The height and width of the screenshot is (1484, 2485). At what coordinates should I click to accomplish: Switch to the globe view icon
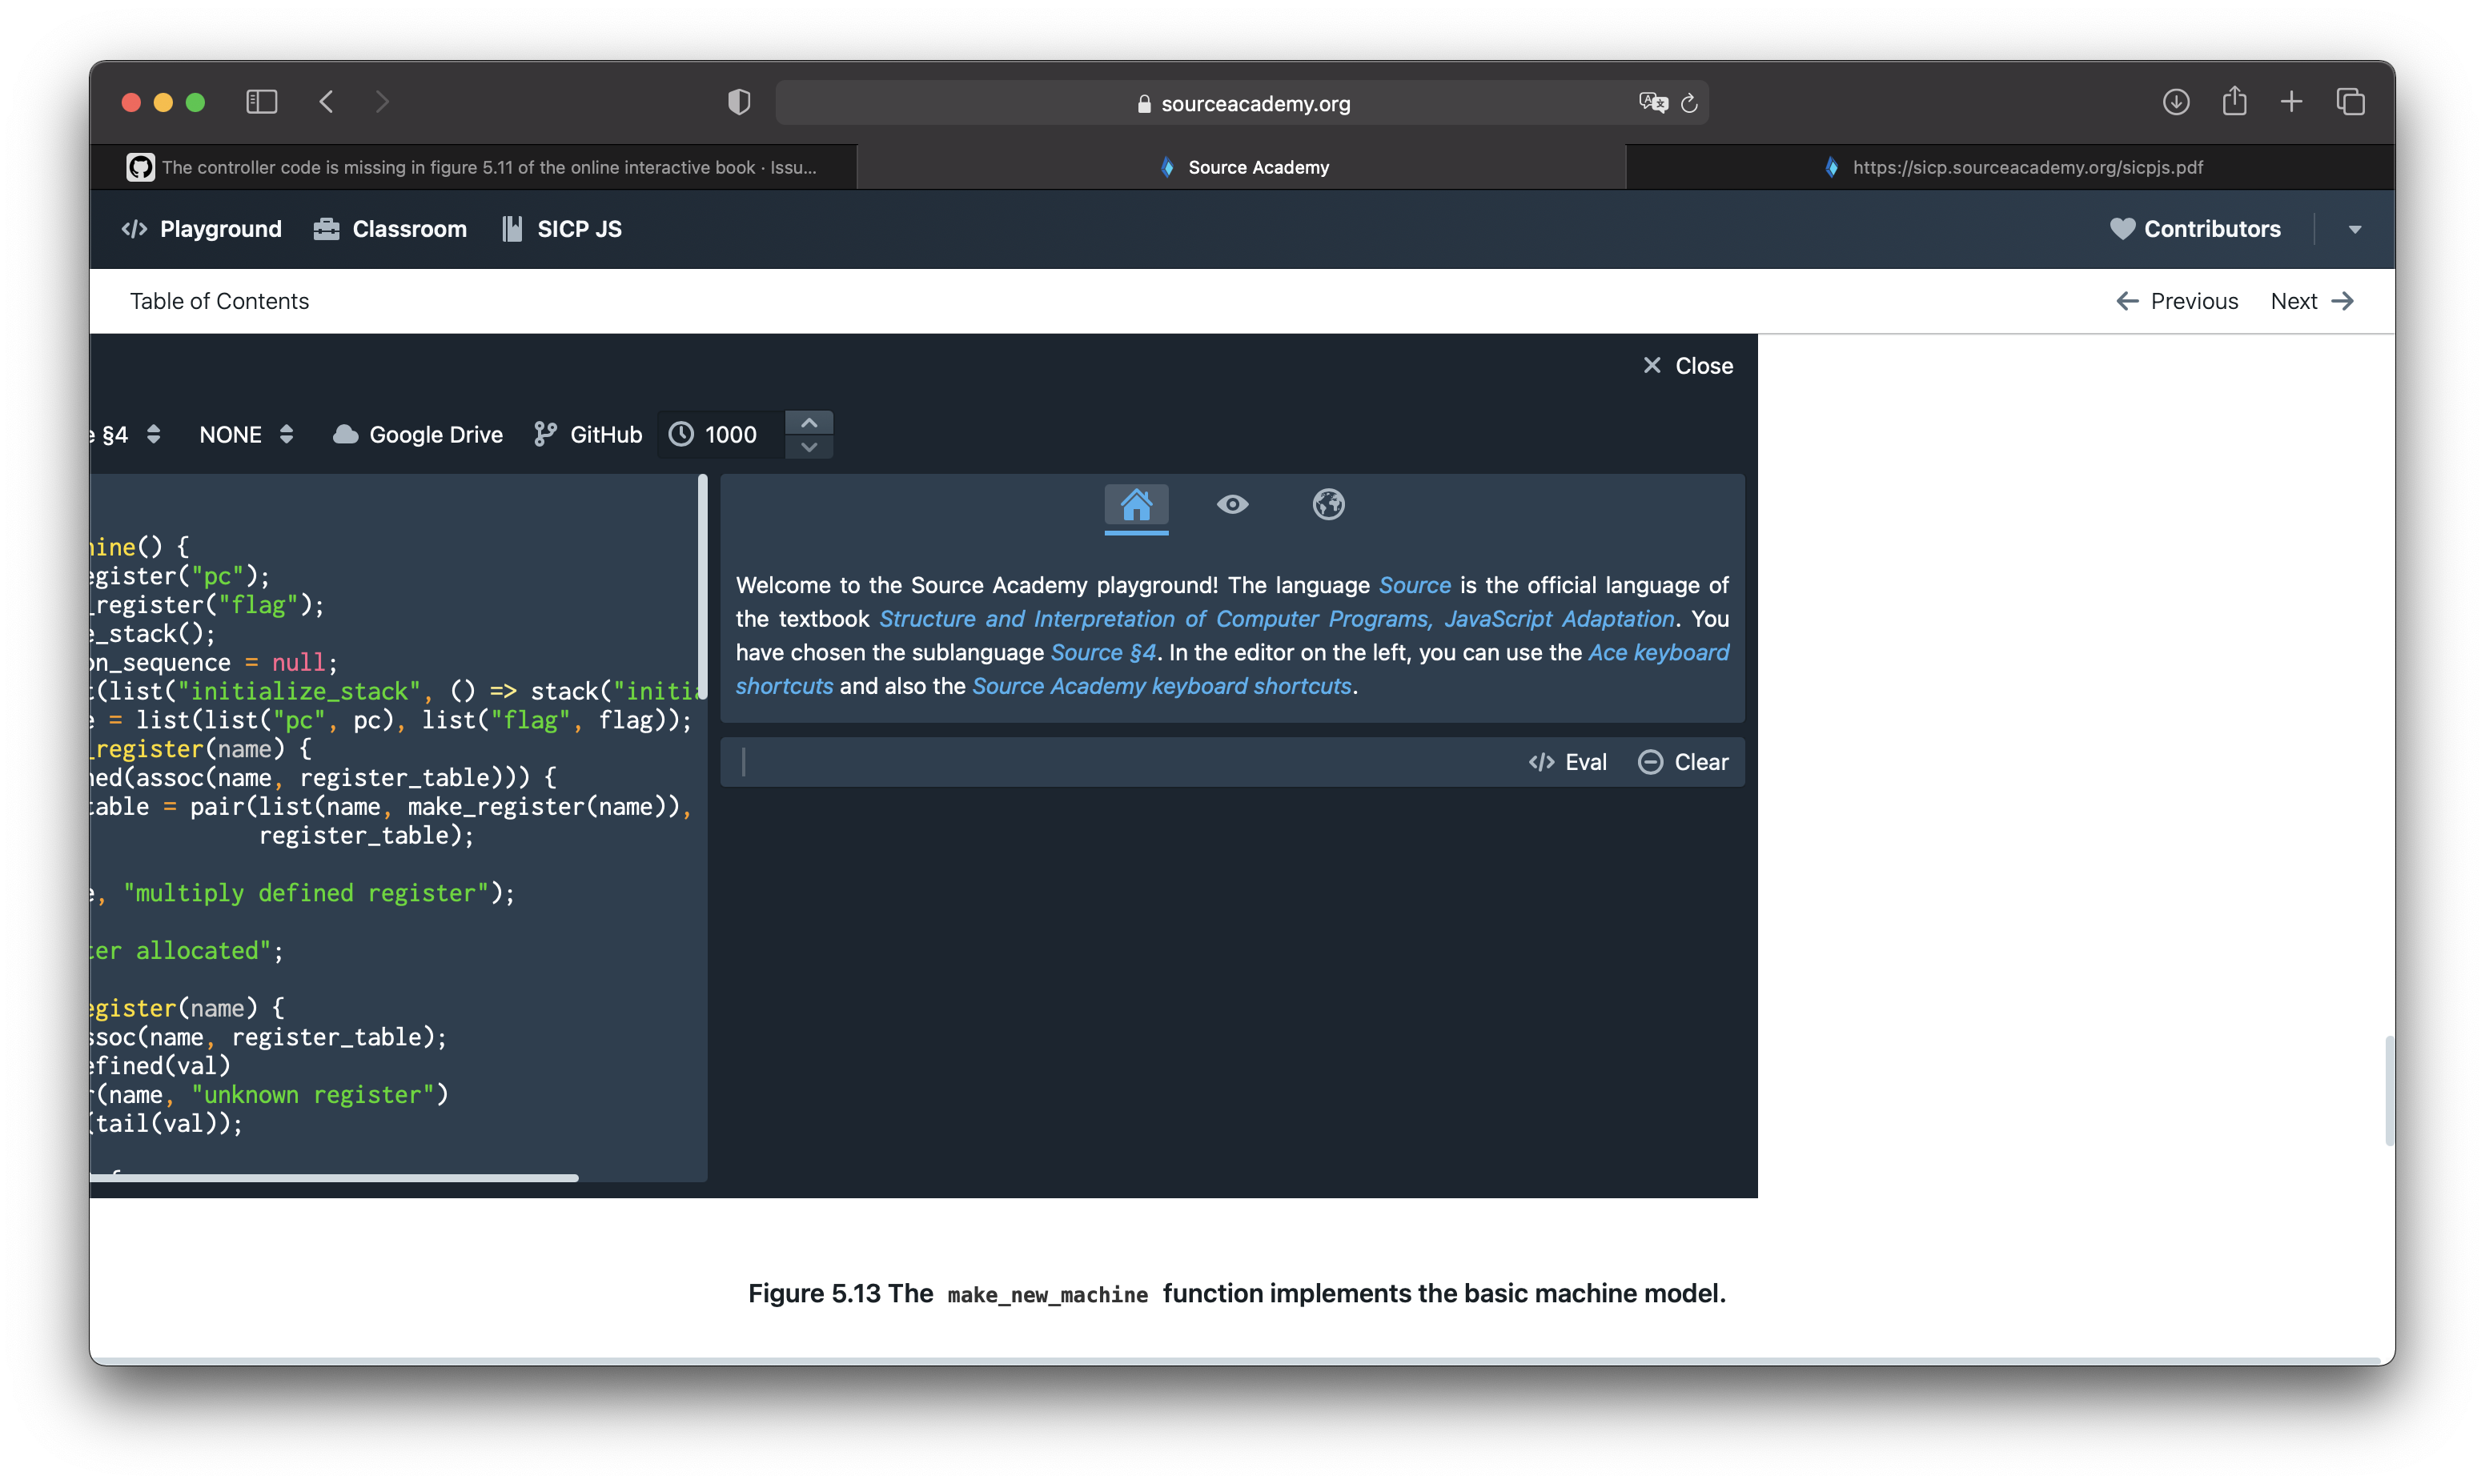point(1328,504)
